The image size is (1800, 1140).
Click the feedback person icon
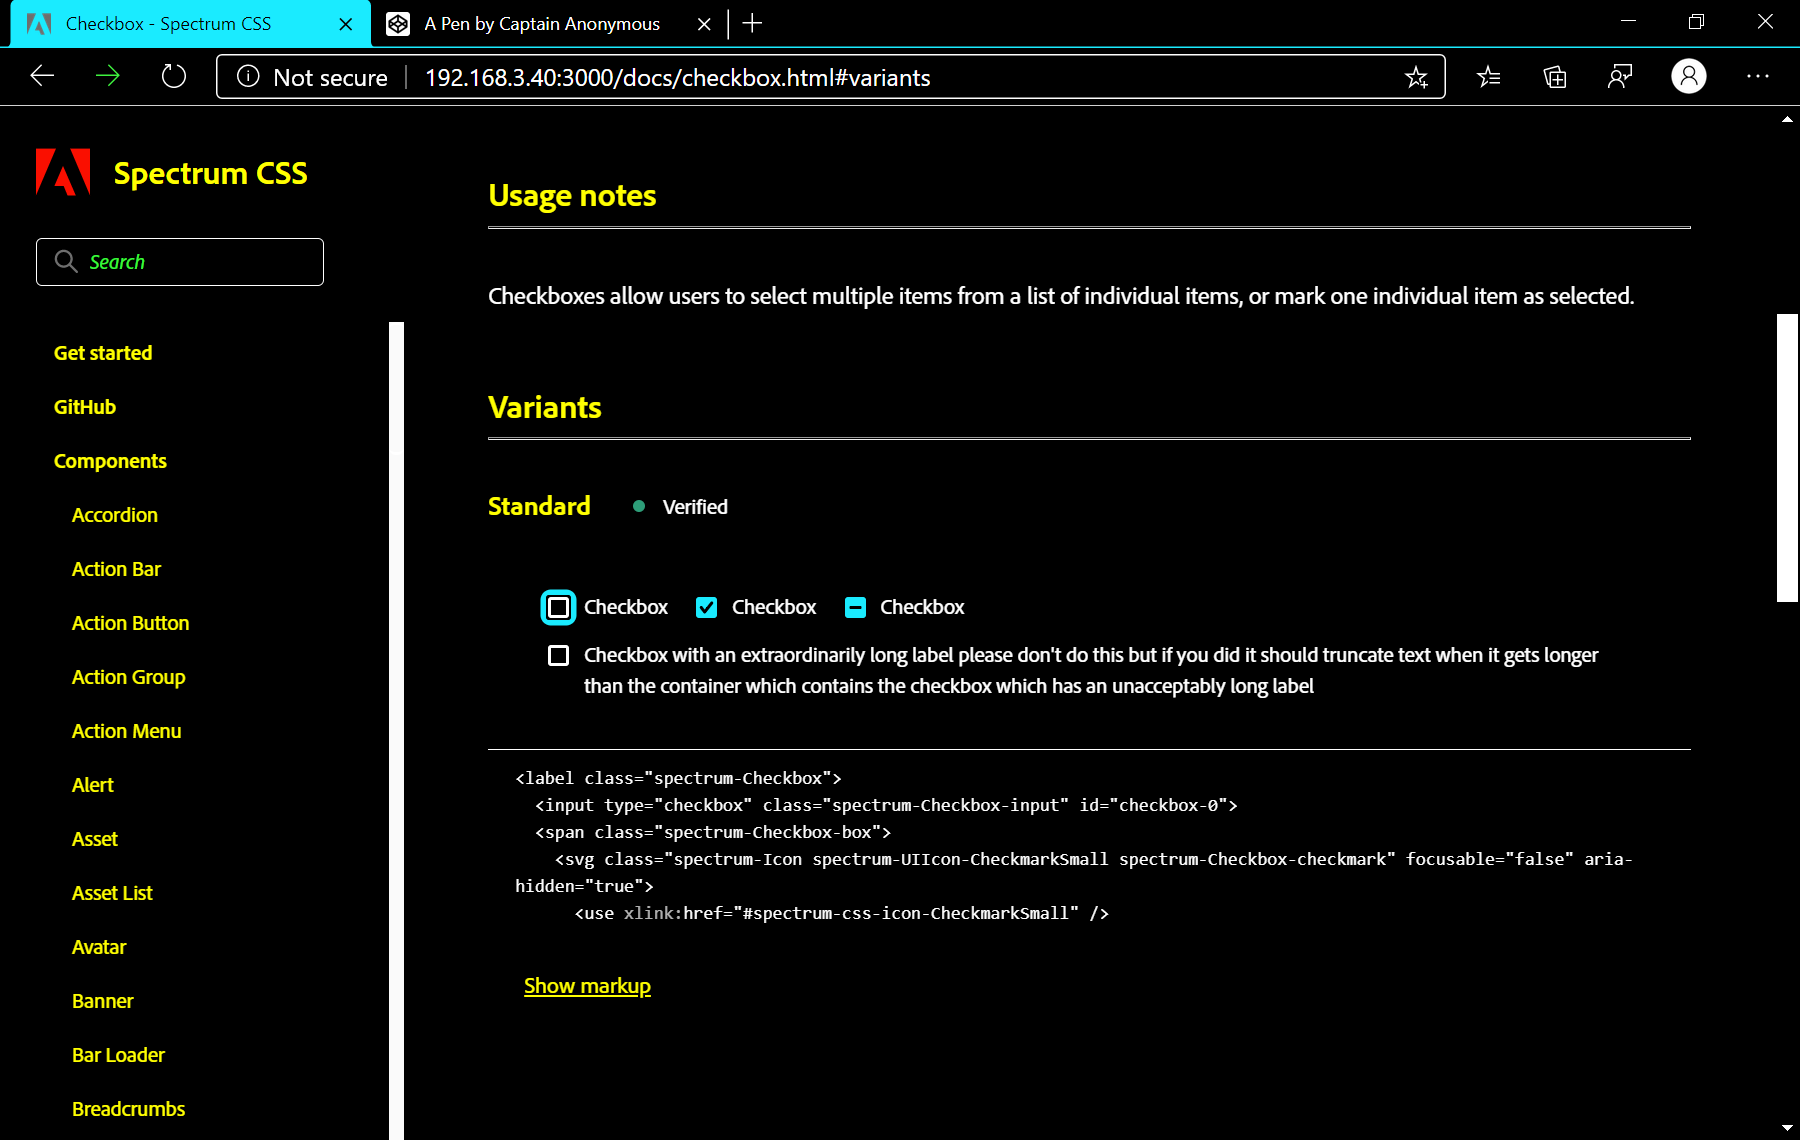coord(1620,77)
